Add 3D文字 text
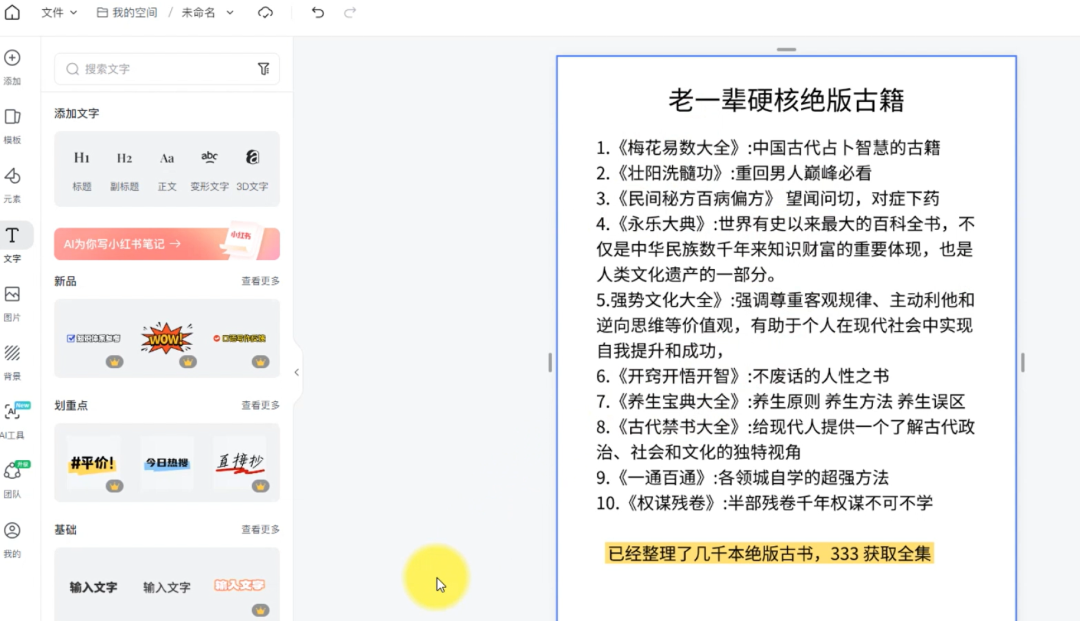This screenshot has width=1080, height=621. click(252, 169)
